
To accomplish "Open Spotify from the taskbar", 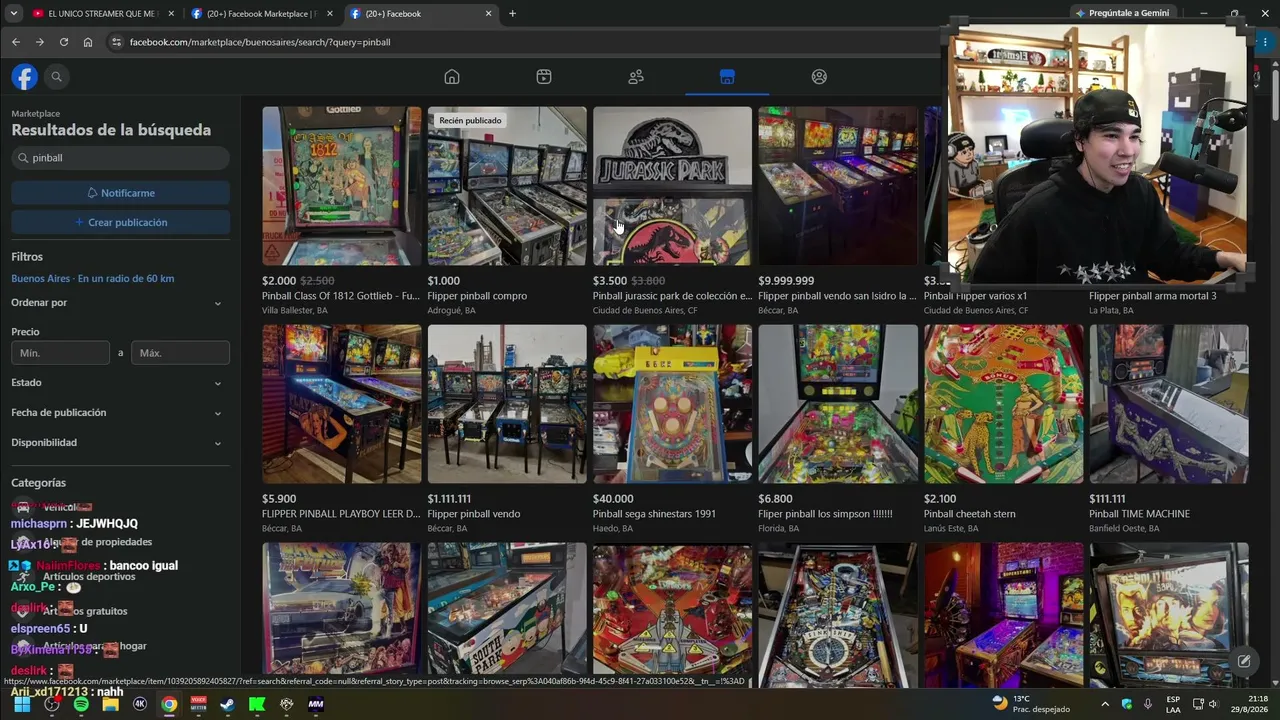I will [x=81, y=704].
